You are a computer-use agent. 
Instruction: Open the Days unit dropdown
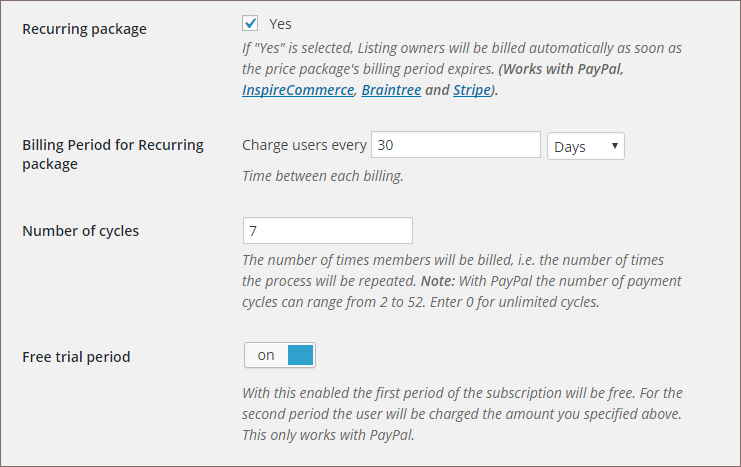[586, 146]
